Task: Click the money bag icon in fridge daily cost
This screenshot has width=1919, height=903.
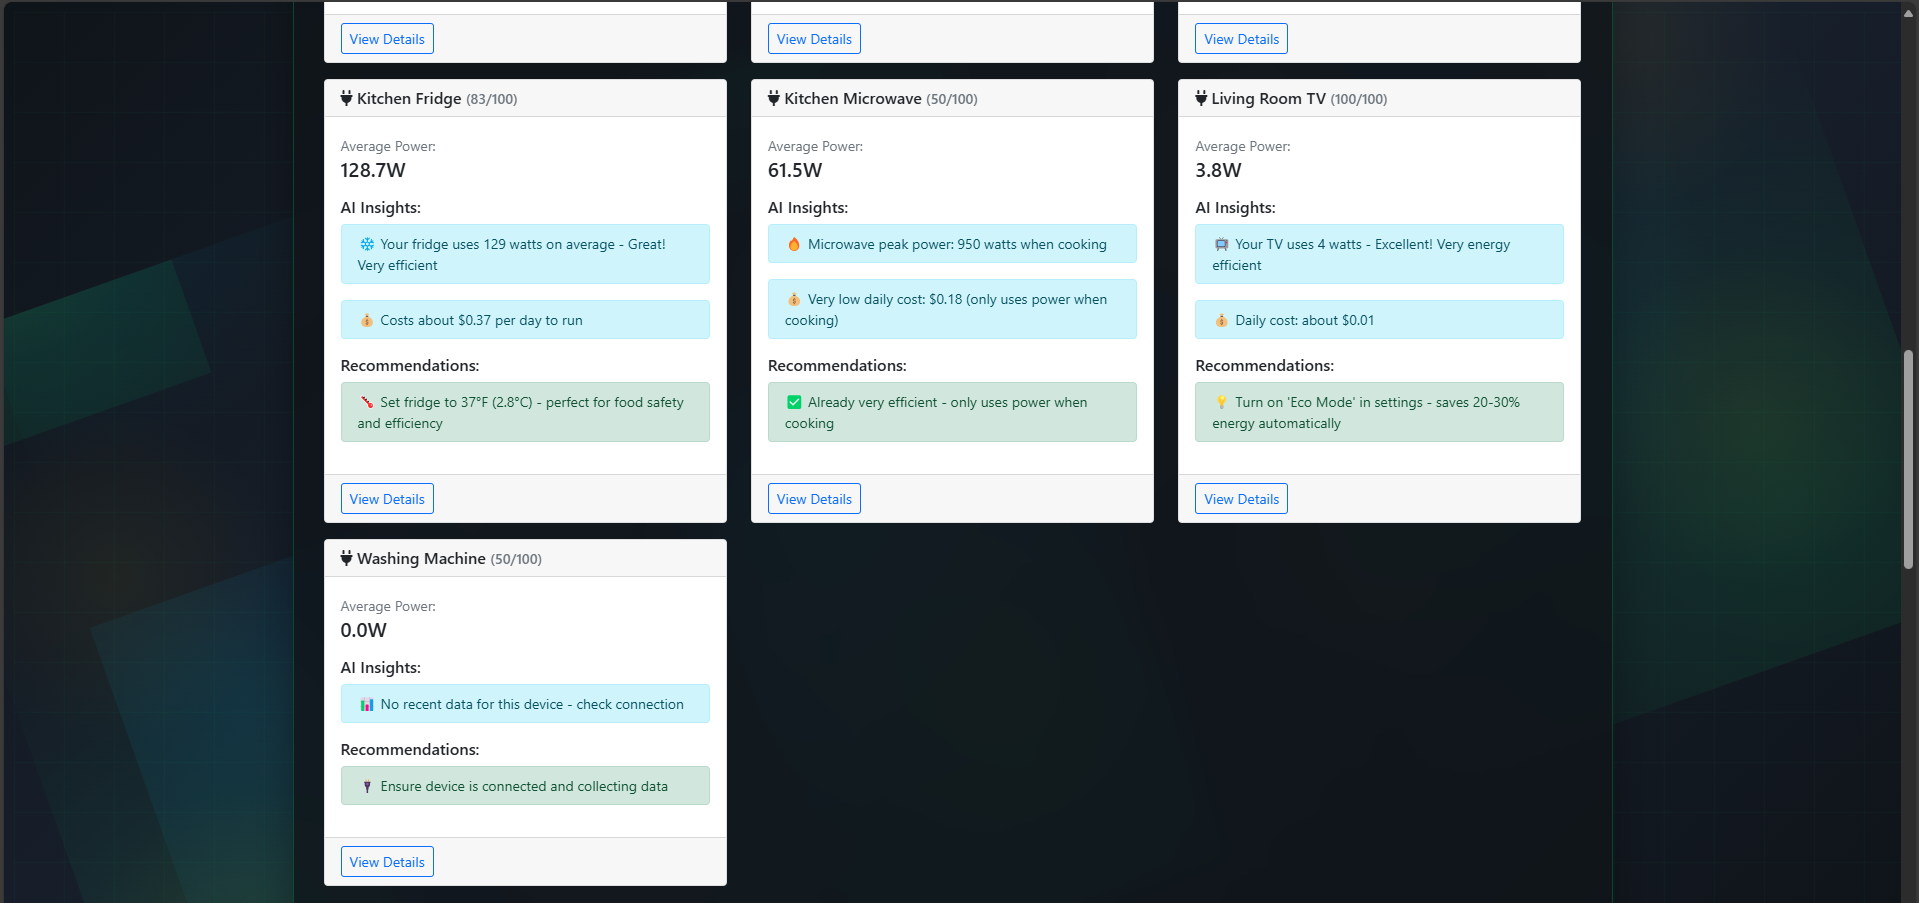Action: 367,320
